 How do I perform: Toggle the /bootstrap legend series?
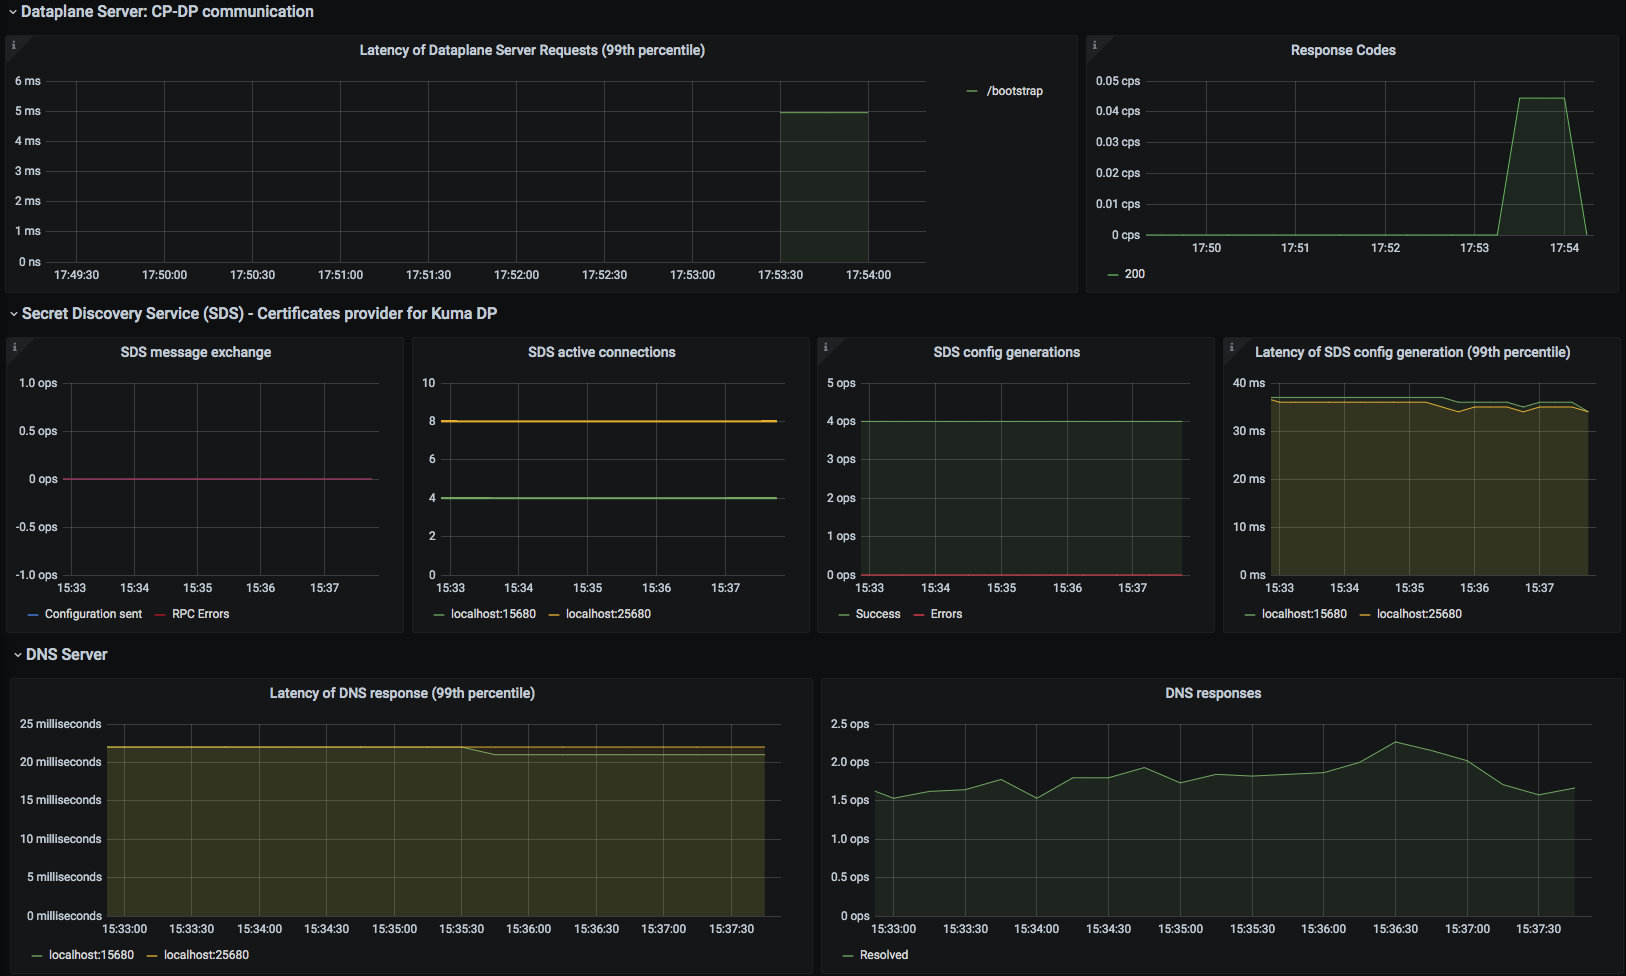(1014, 91)
